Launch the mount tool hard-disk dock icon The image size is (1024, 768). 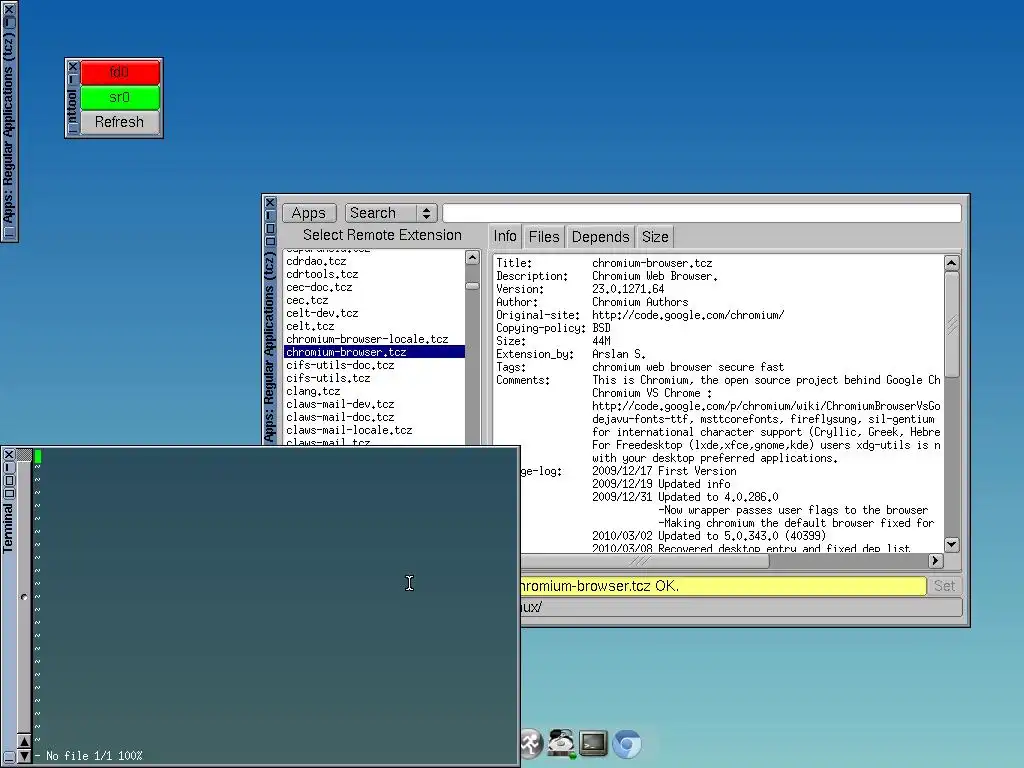tap(561, 743)
